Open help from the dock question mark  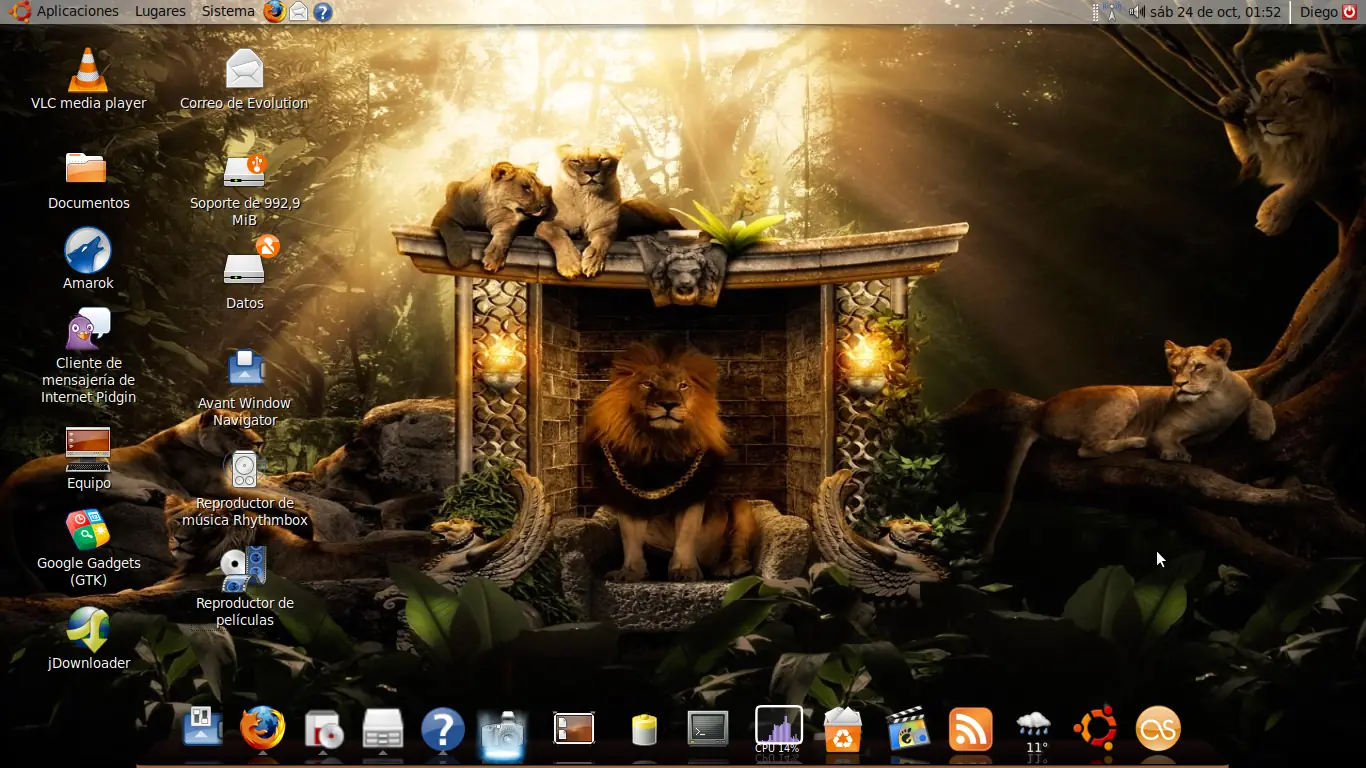point(443,729)
